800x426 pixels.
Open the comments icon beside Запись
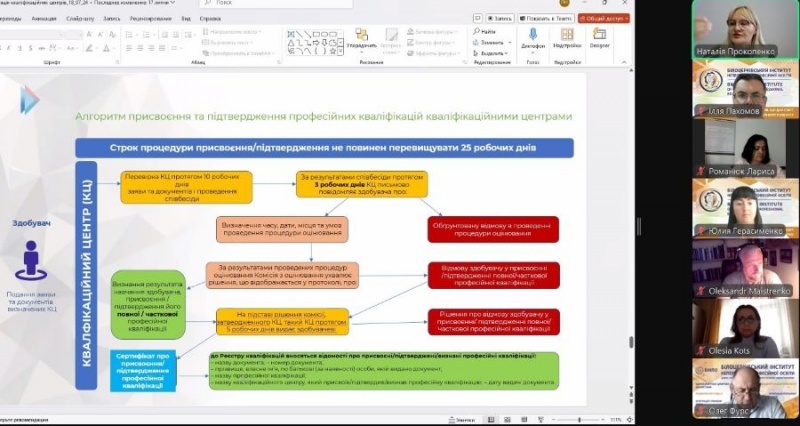click(x=479, y=18)
